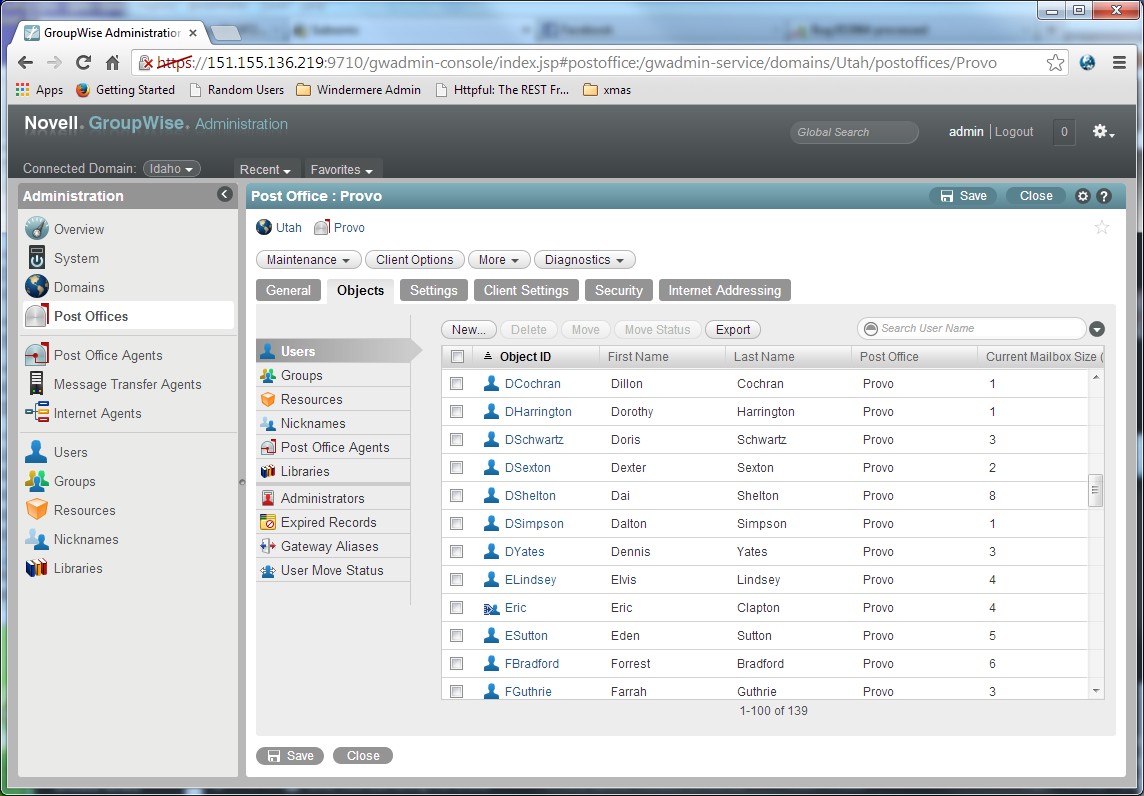Open the Overview gauge icon in sidebar
This screenshot has height=796, width=1144.
point(36,228)
